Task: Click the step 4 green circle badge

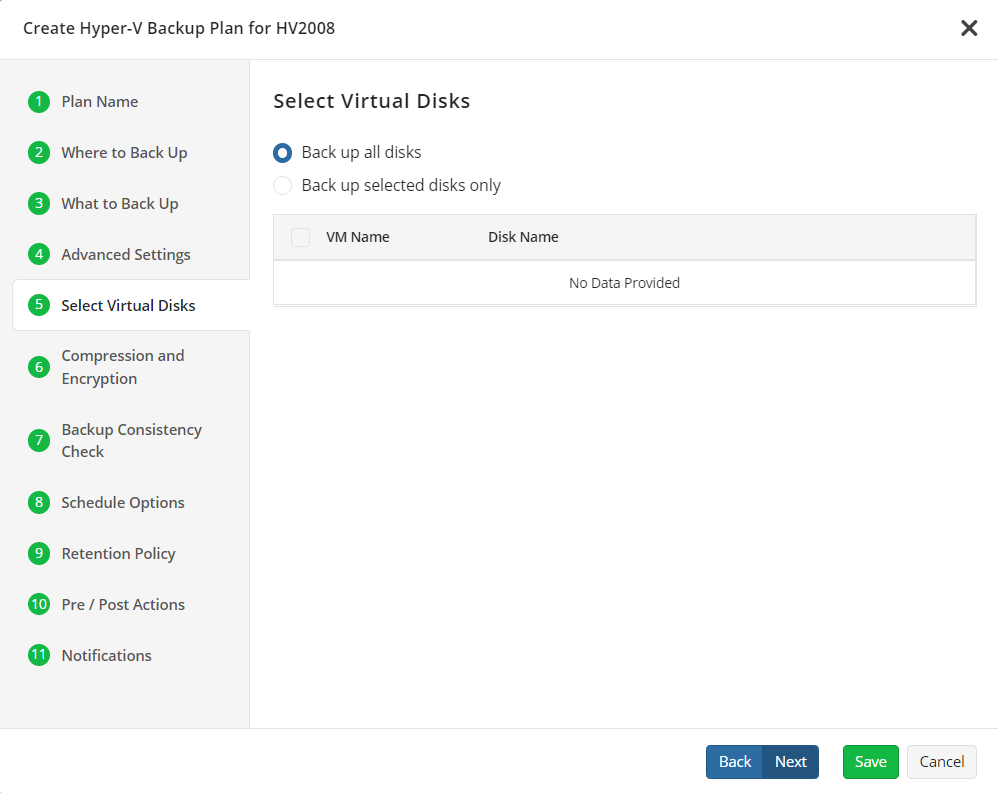Action: (39, 255)
